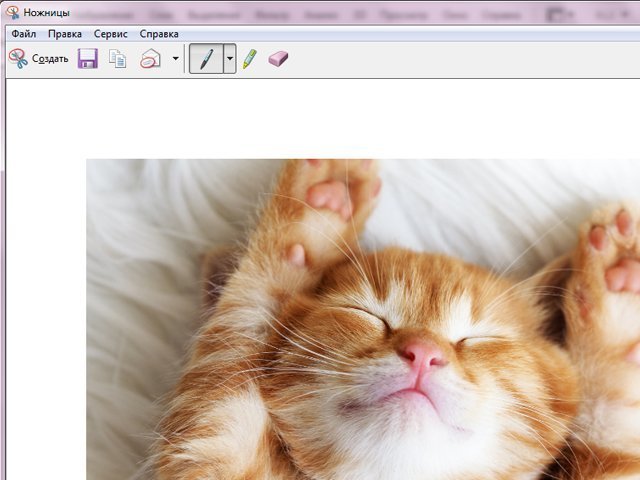Open the Файл menu
The image size is (640, 480).
click(24, 33)
